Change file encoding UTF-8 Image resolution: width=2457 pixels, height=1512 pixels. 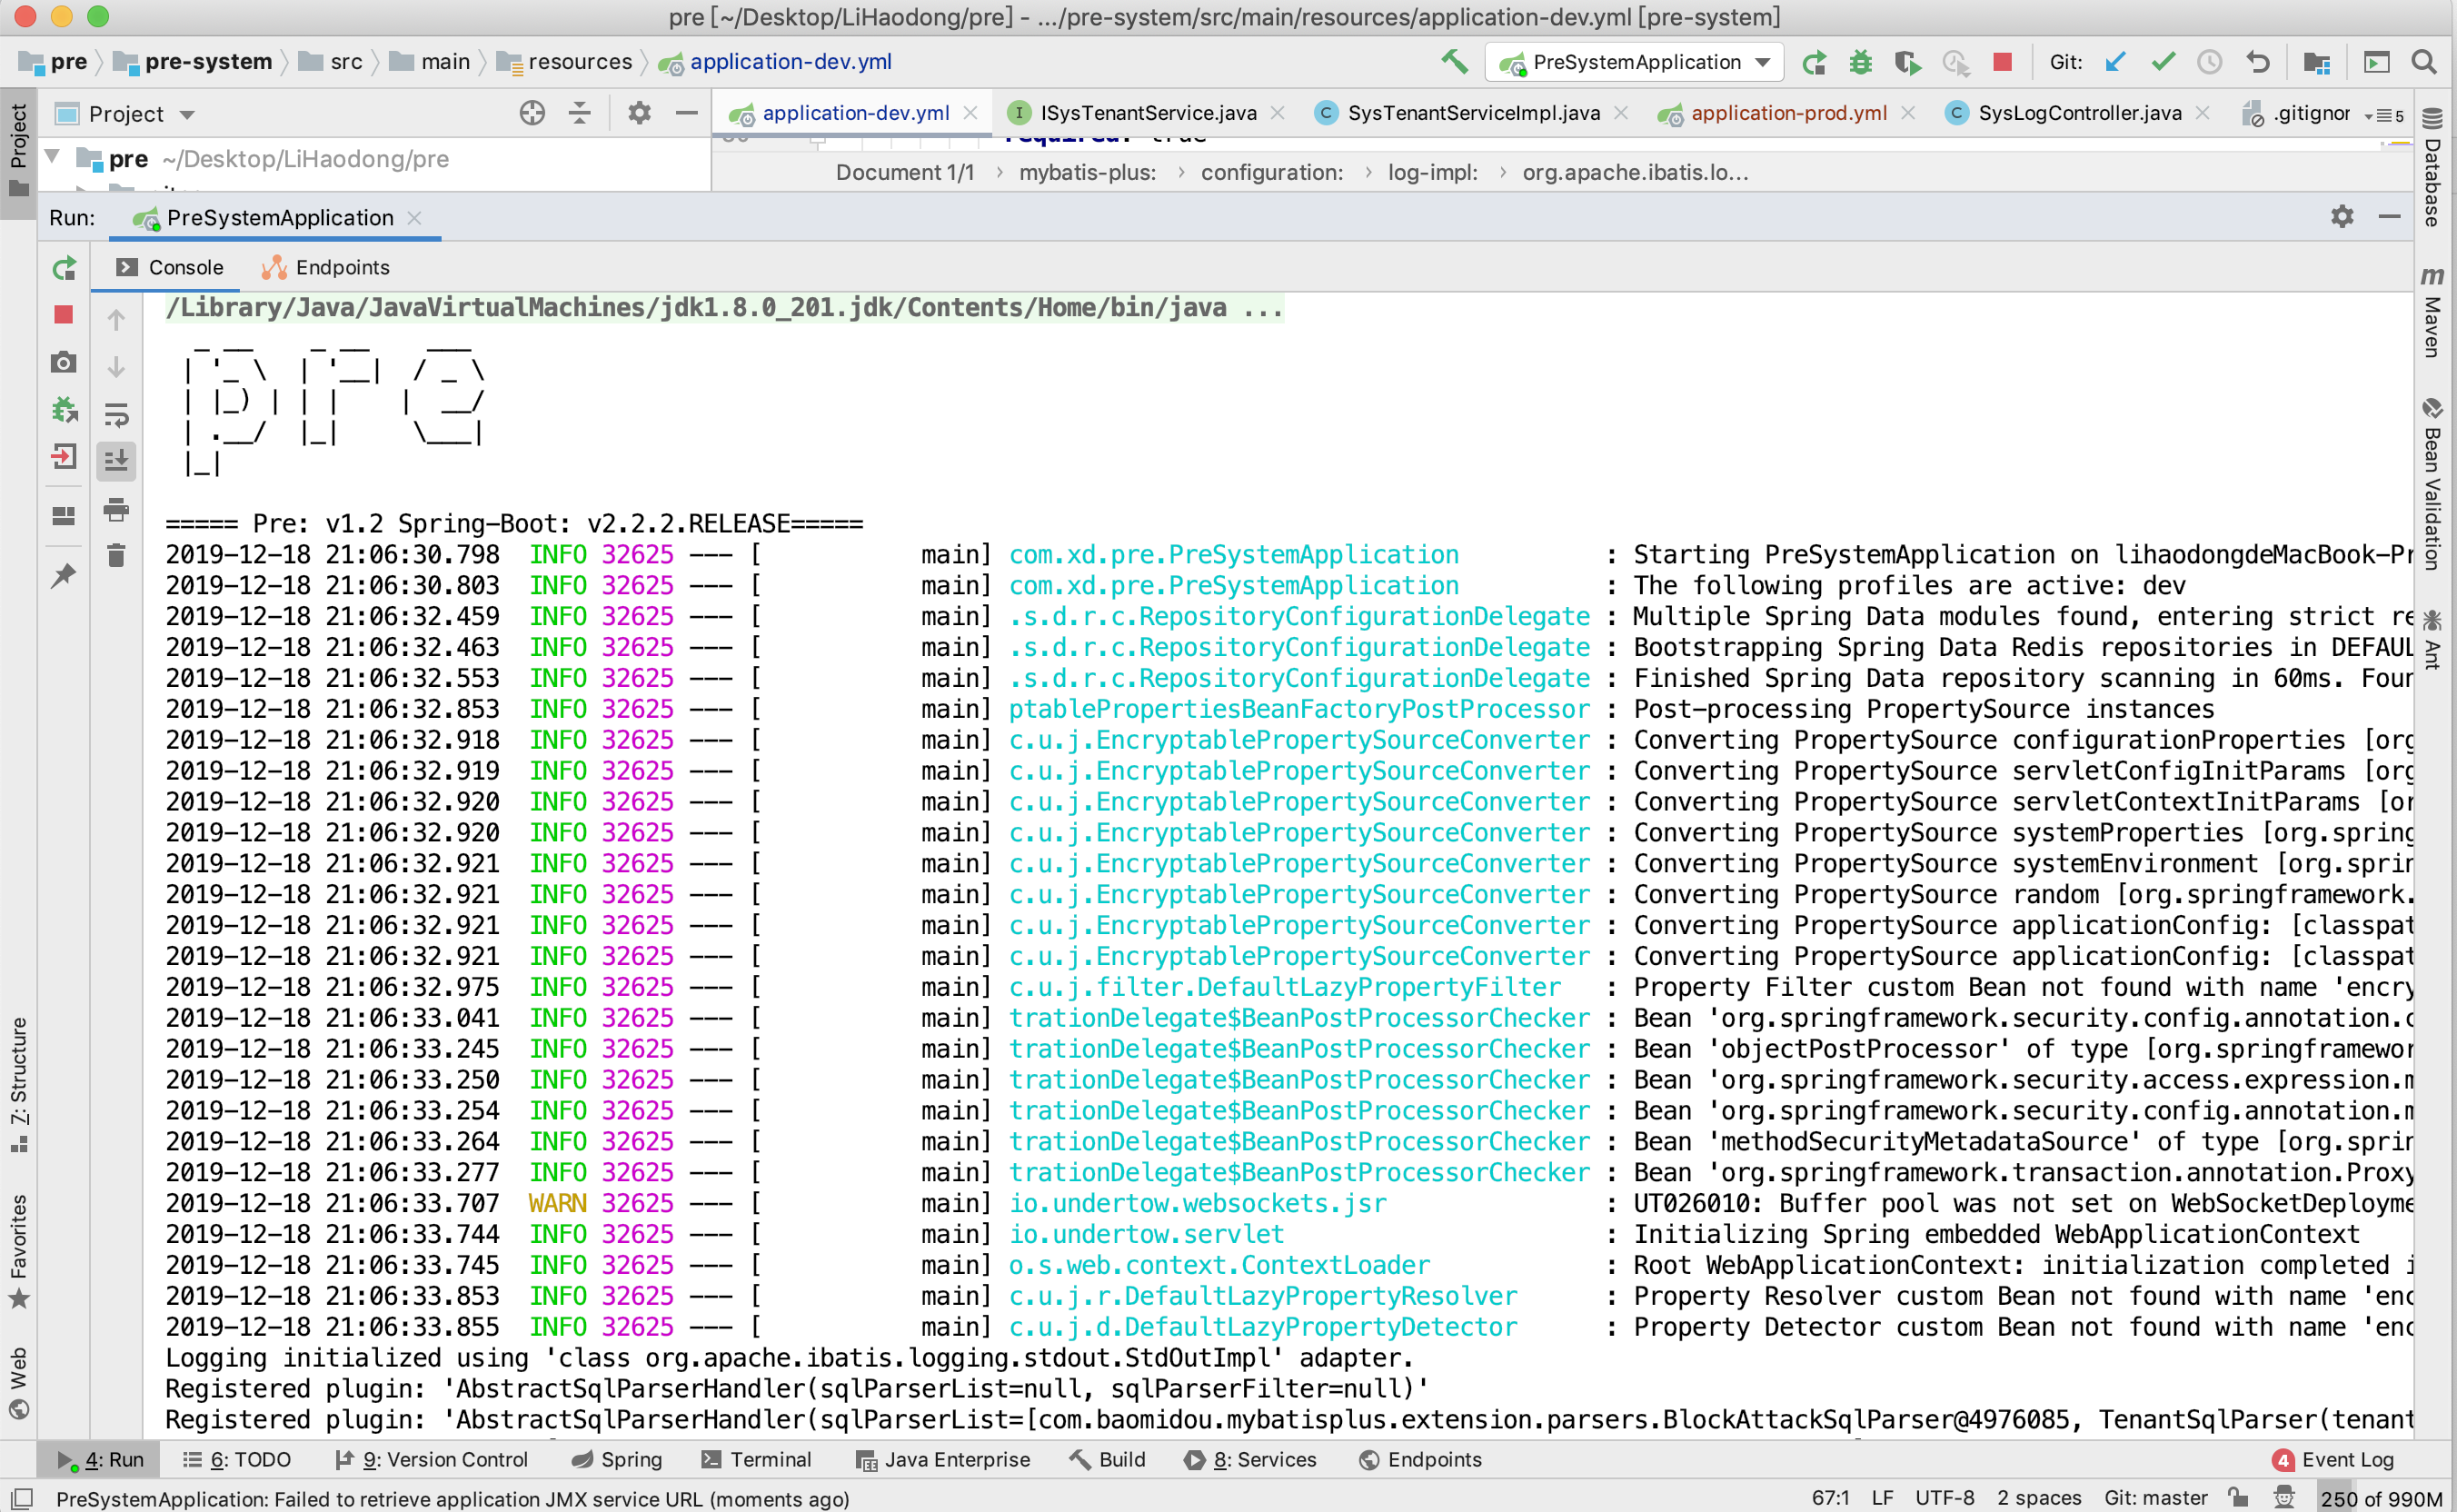click(x=1945, y=1498)
